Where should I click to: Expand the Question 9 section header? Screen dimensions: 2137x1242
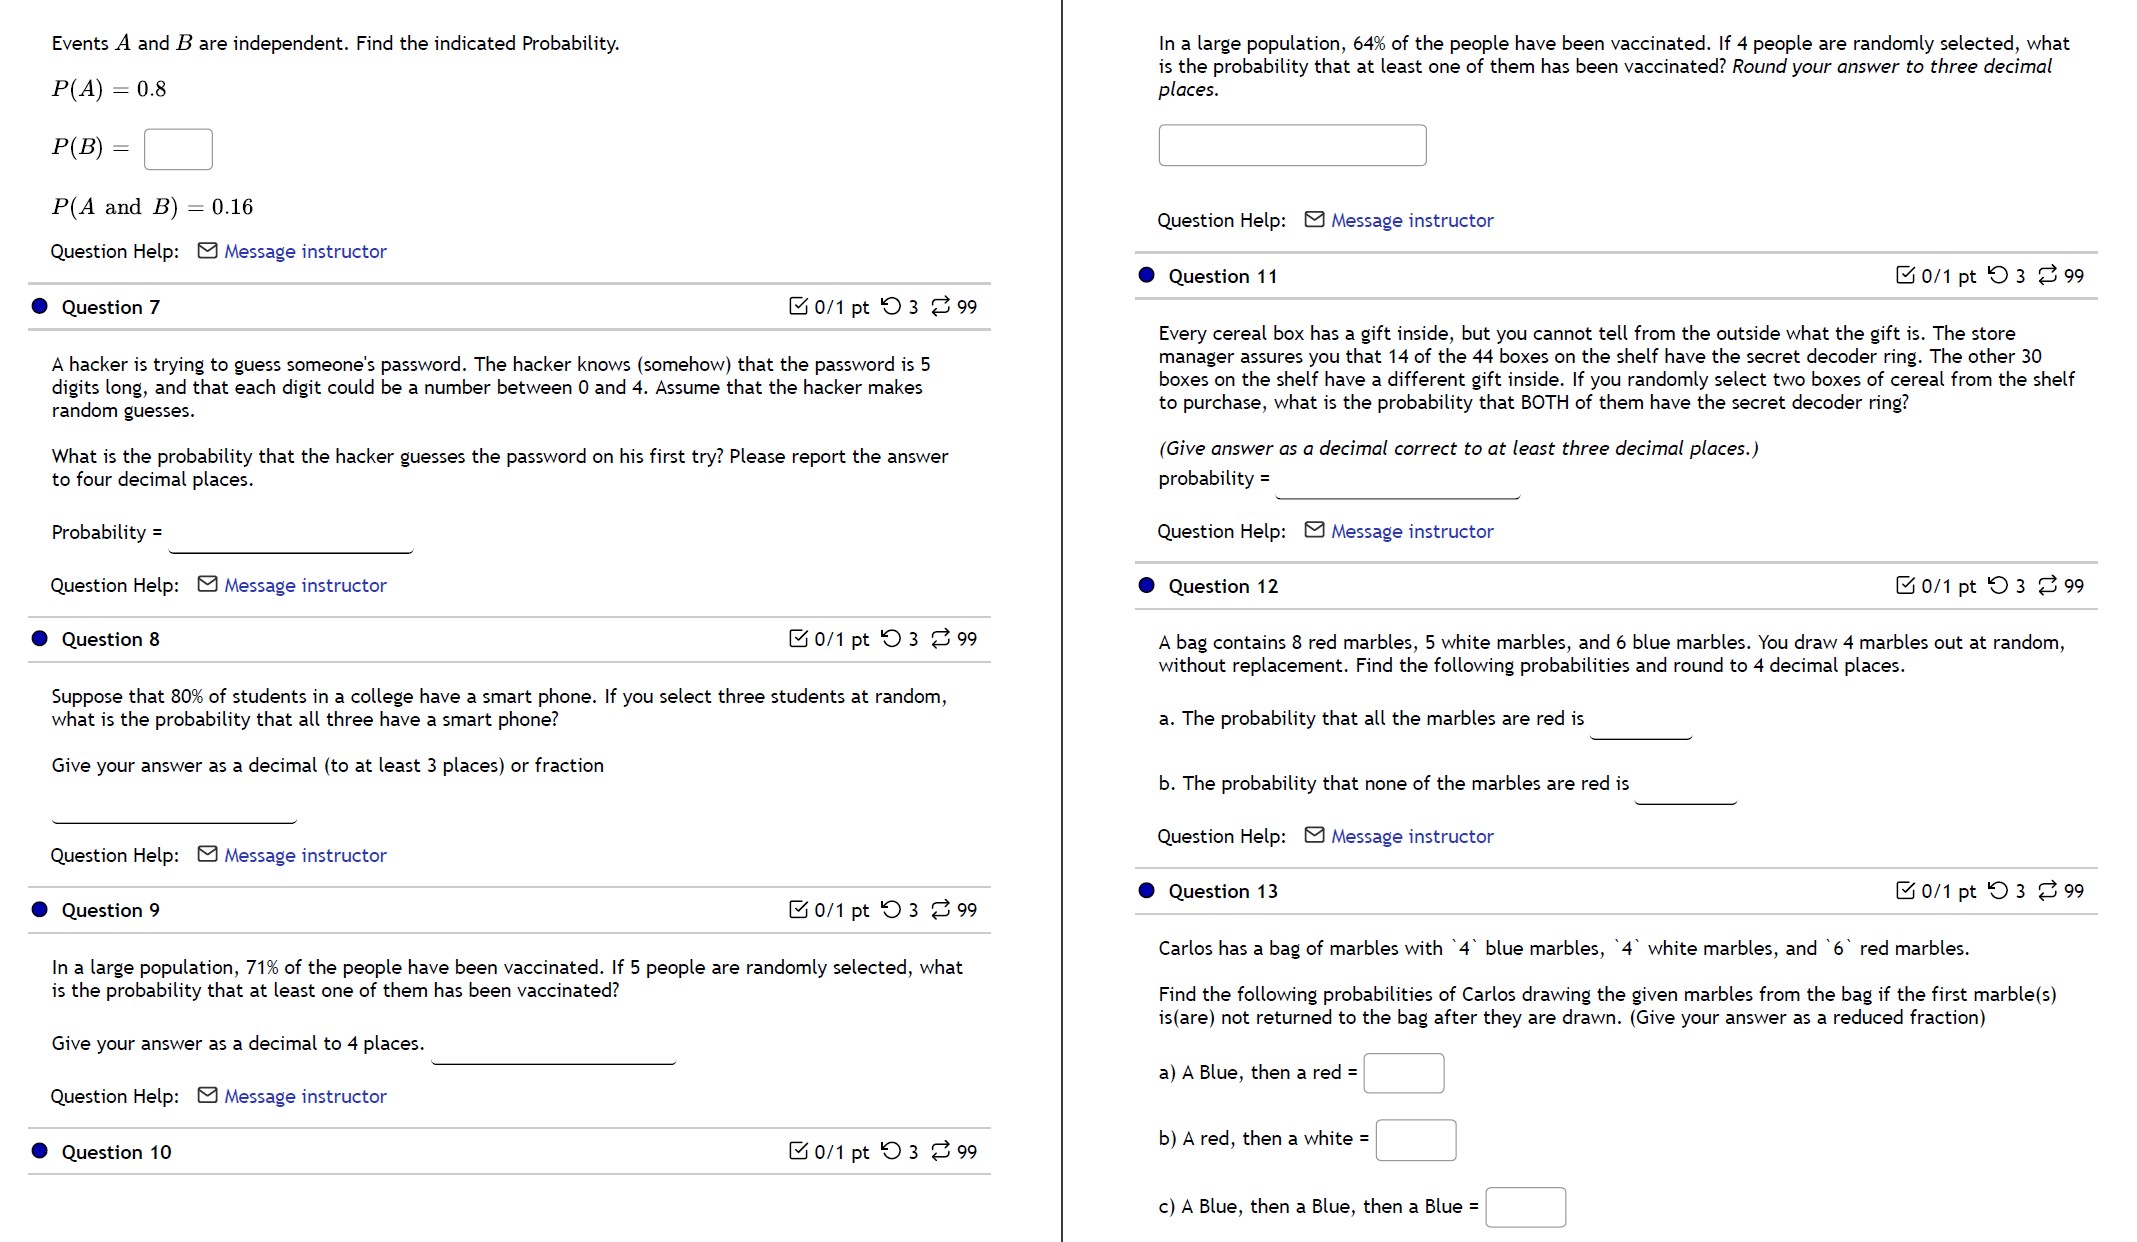[x=110, y=910]
